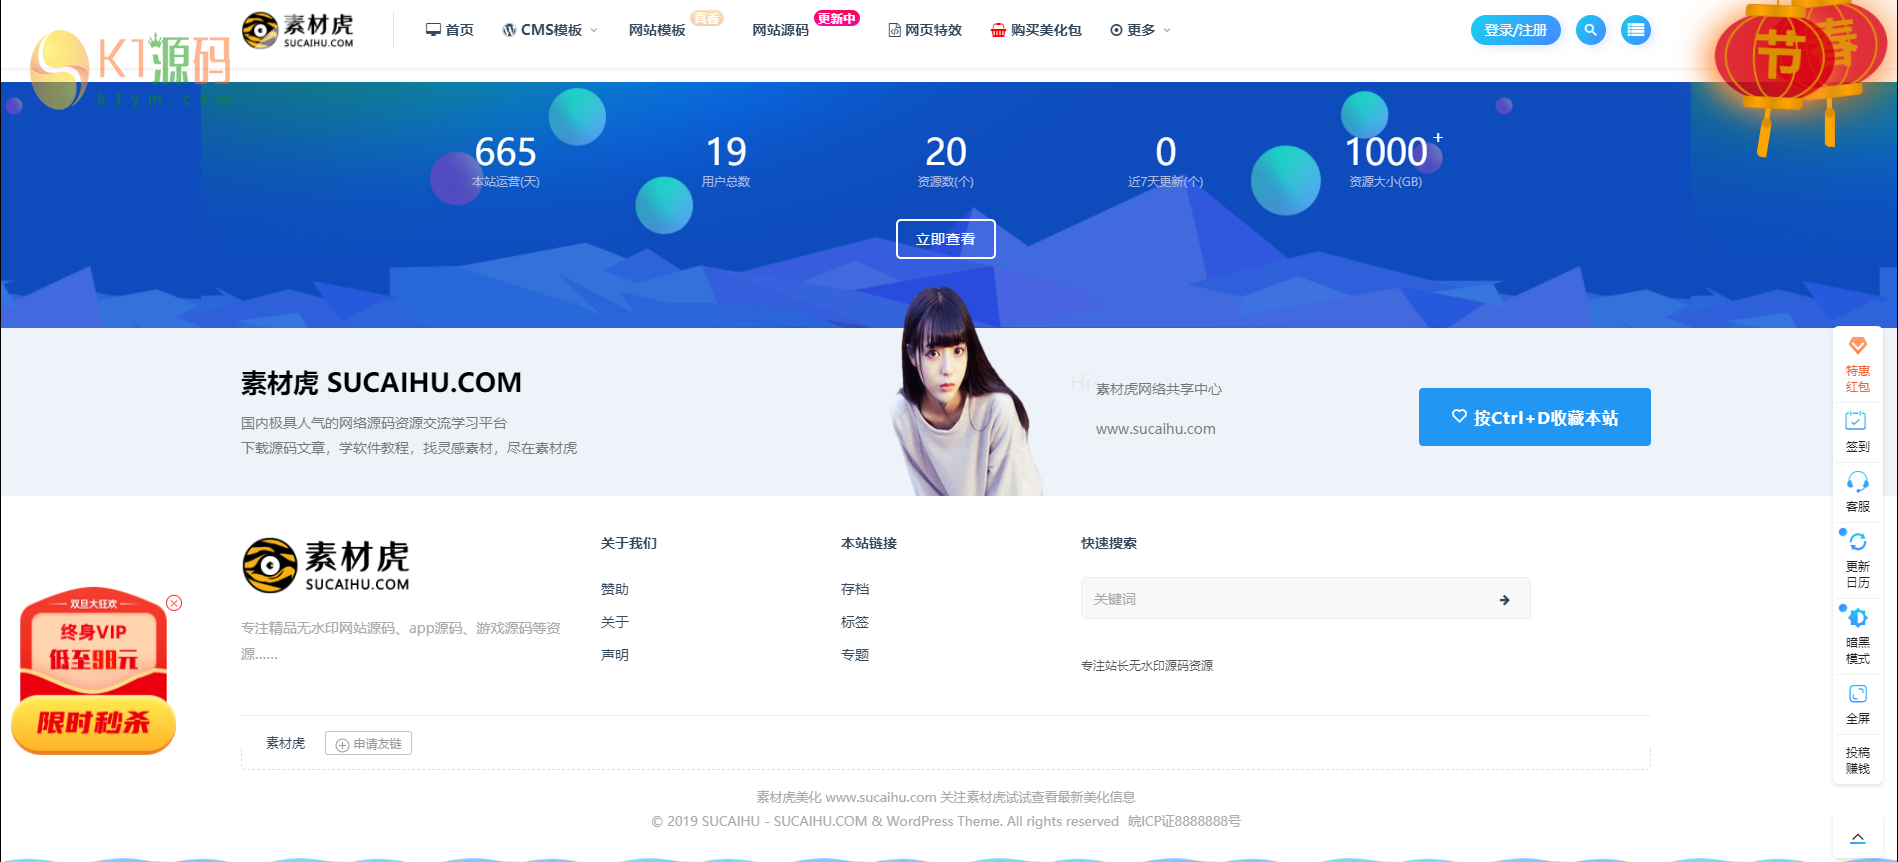This screenshot has width=1898, height=862.
Task: Click the 专题 footer link
Action: [855, 655]
